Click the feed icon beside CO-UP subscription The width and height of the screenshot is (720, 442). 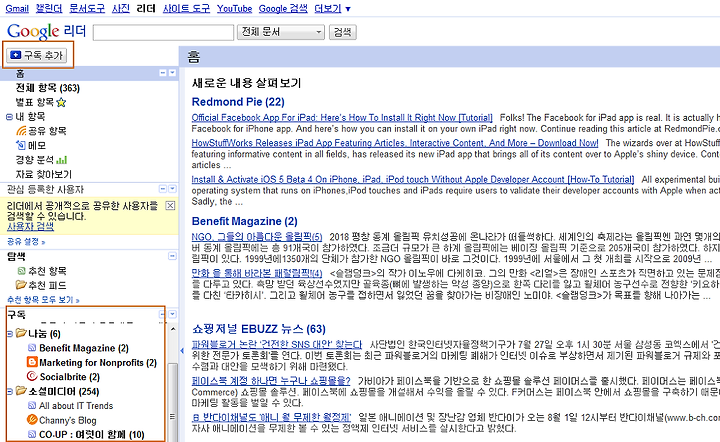[x=32, y=434]
